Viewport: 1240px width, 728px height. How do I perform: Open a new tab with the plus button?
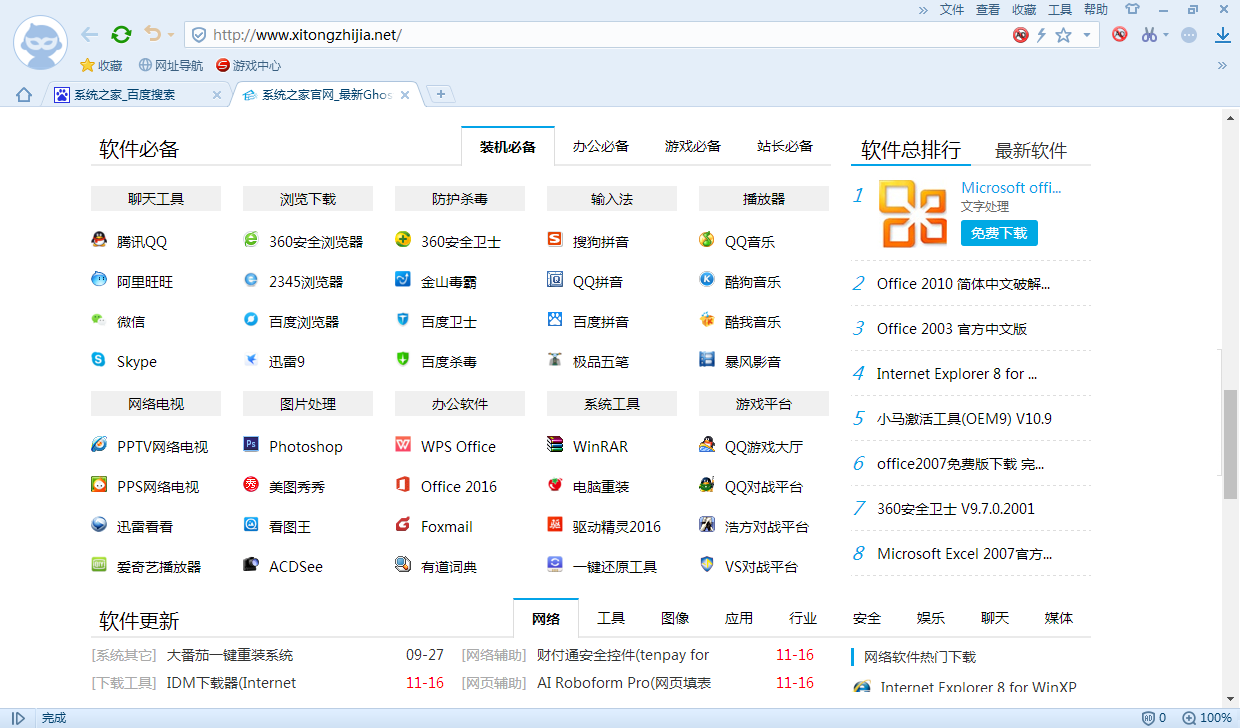(441, 94)
